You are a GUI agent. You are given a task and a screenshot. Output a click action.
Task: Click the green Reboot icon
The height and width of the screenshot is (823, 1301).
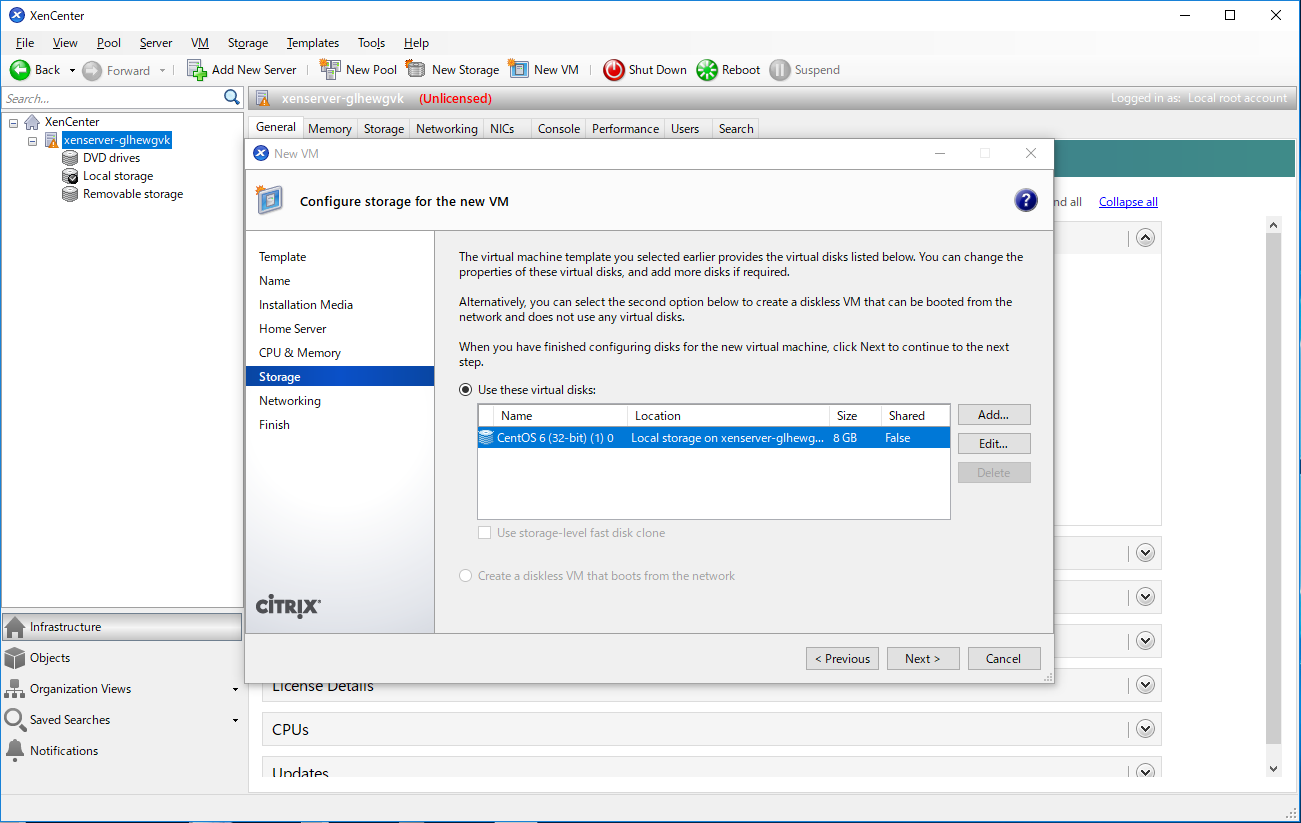(707, 70)
